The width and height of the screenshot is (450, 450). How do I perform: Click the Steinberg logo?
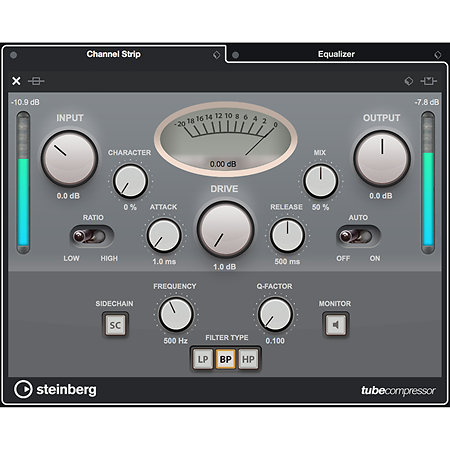click(x=55, y=389)
